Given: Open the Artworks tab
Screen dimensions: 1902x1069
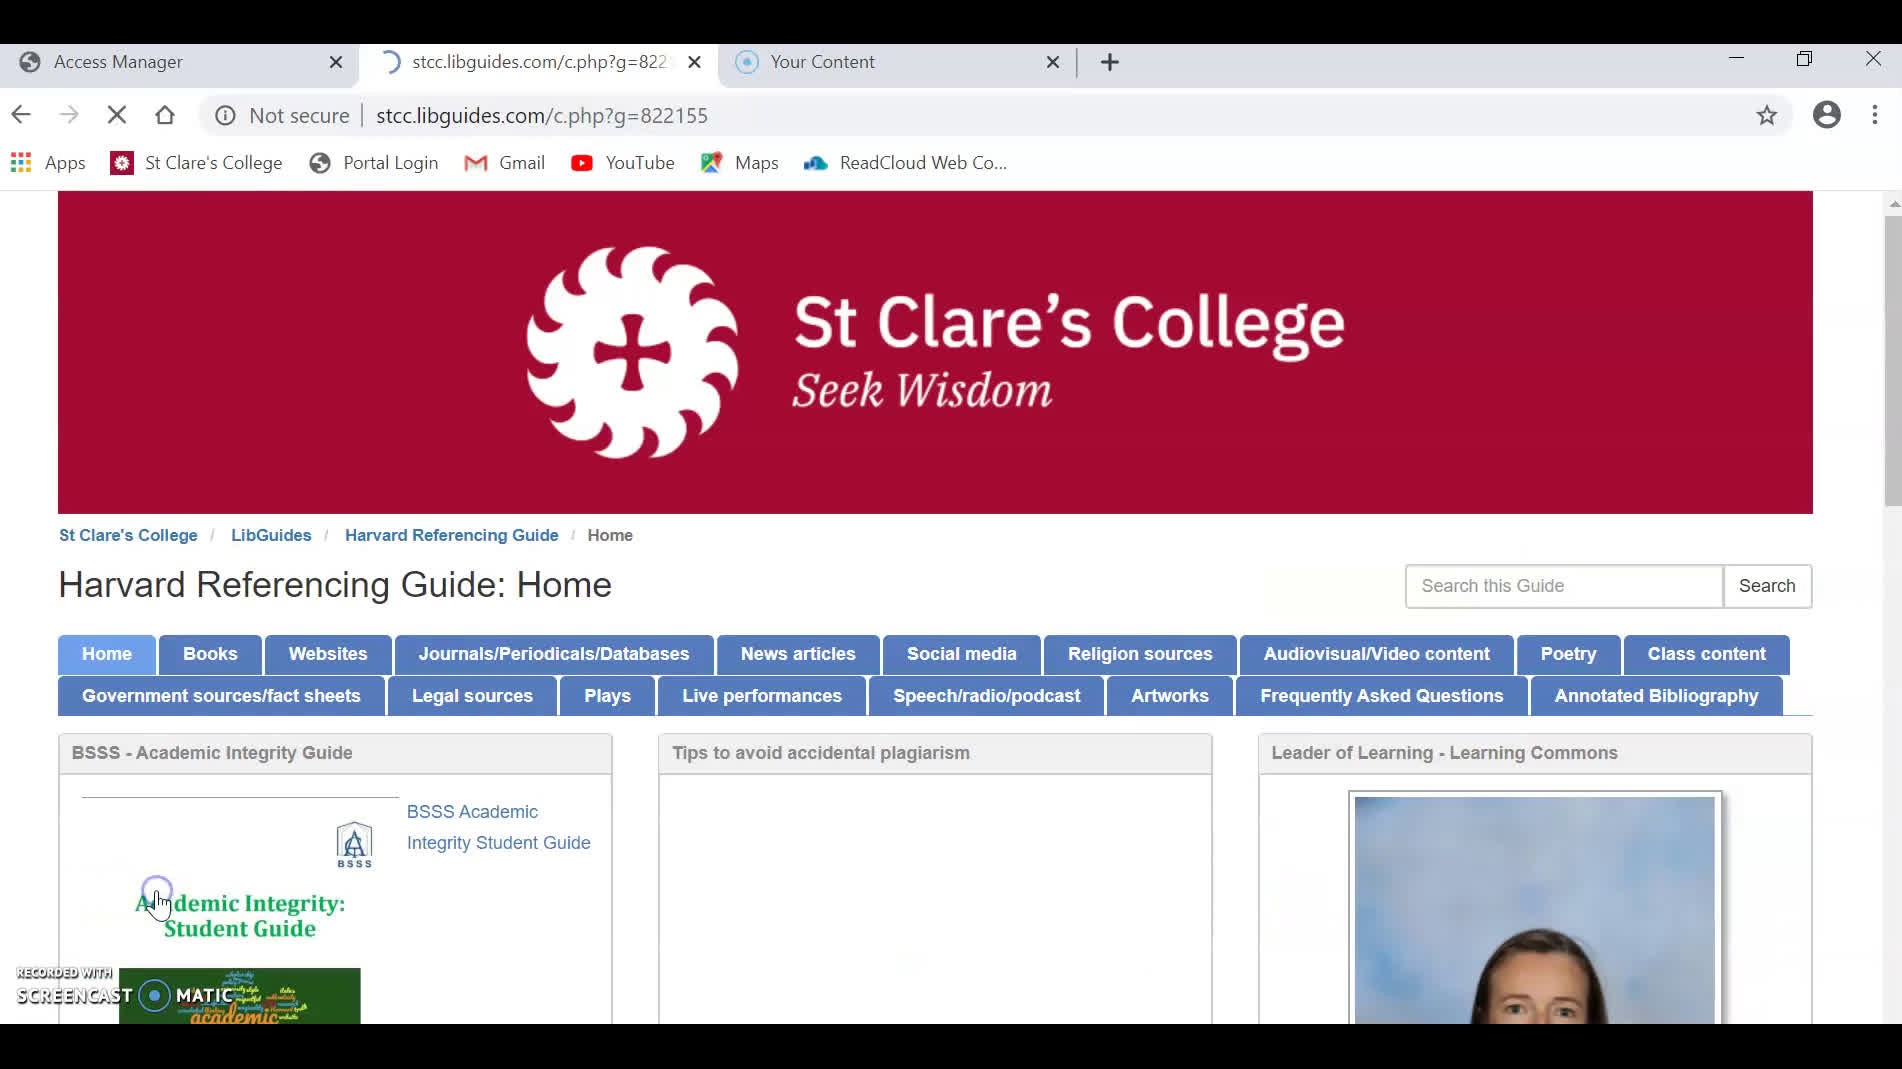Looking at the screenshot, I should (x=1170, y=696).
